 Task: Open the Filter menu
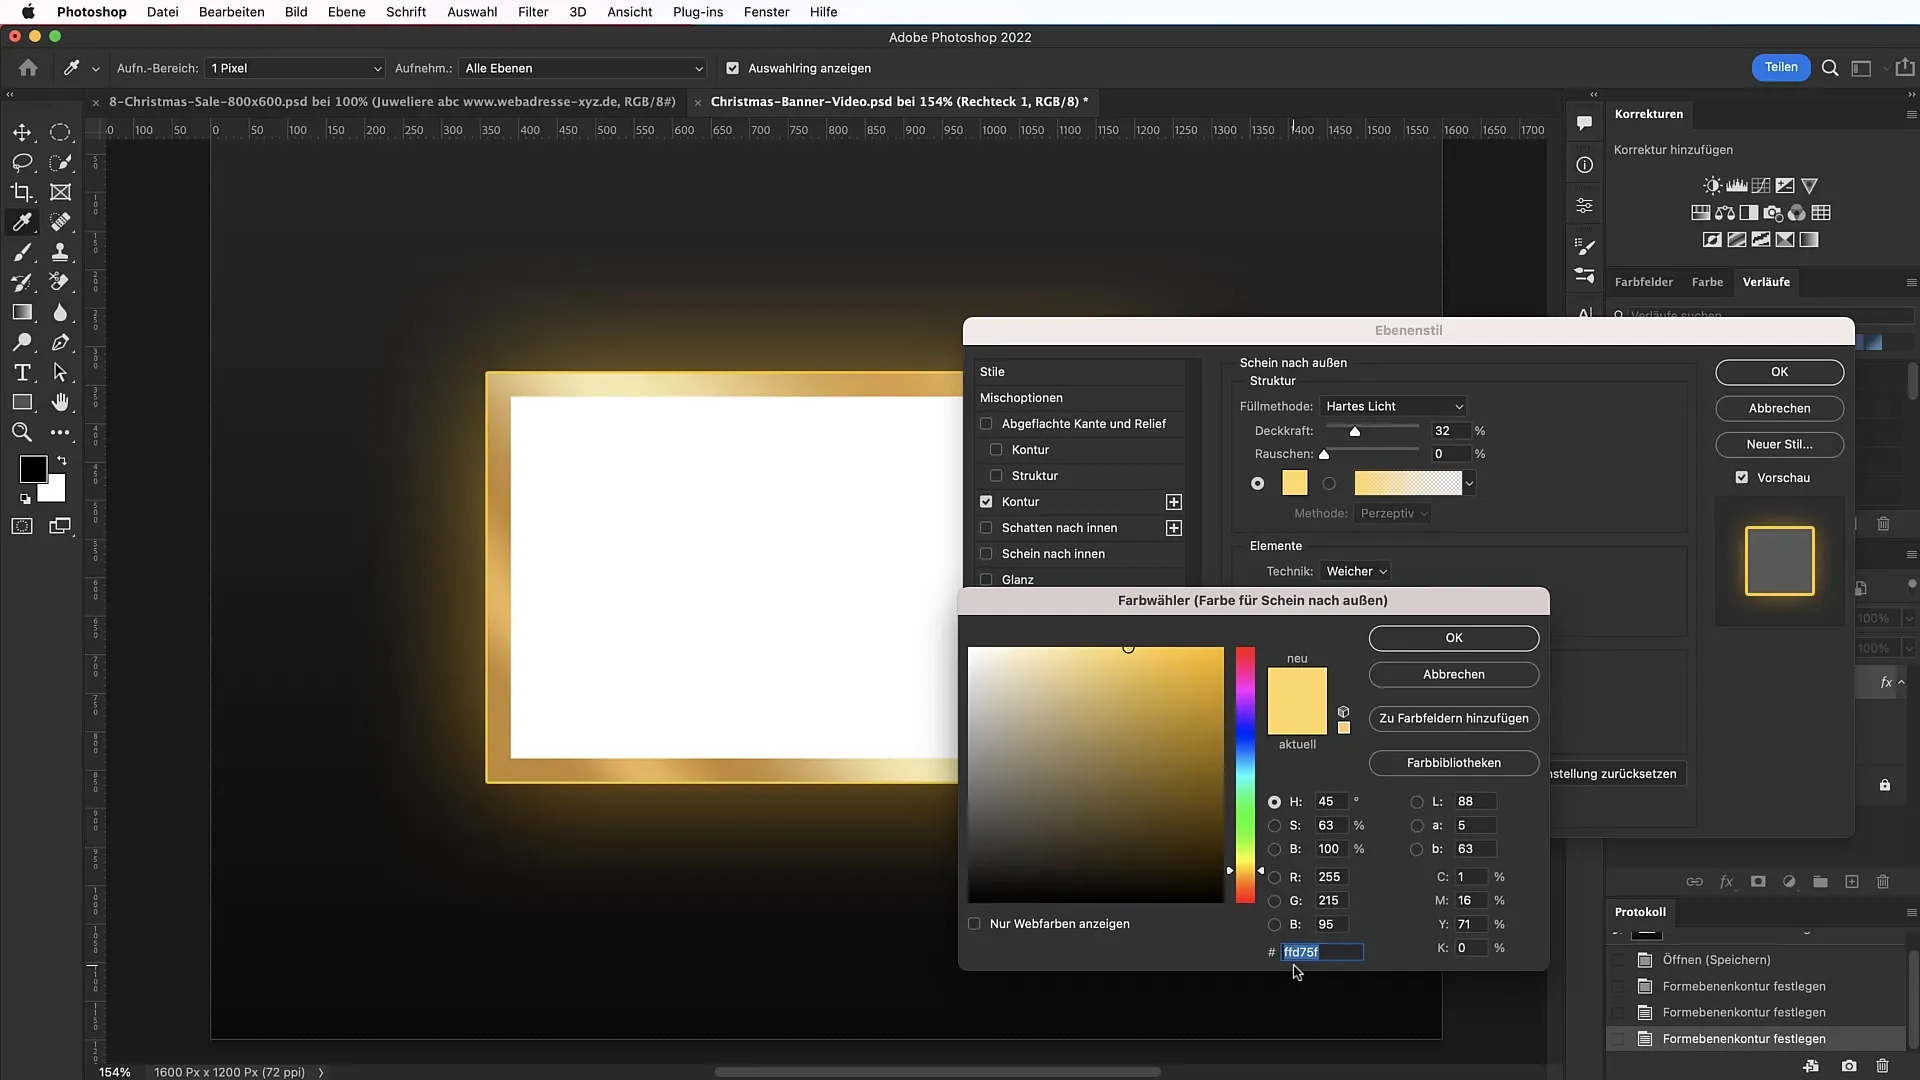[533, 12]
